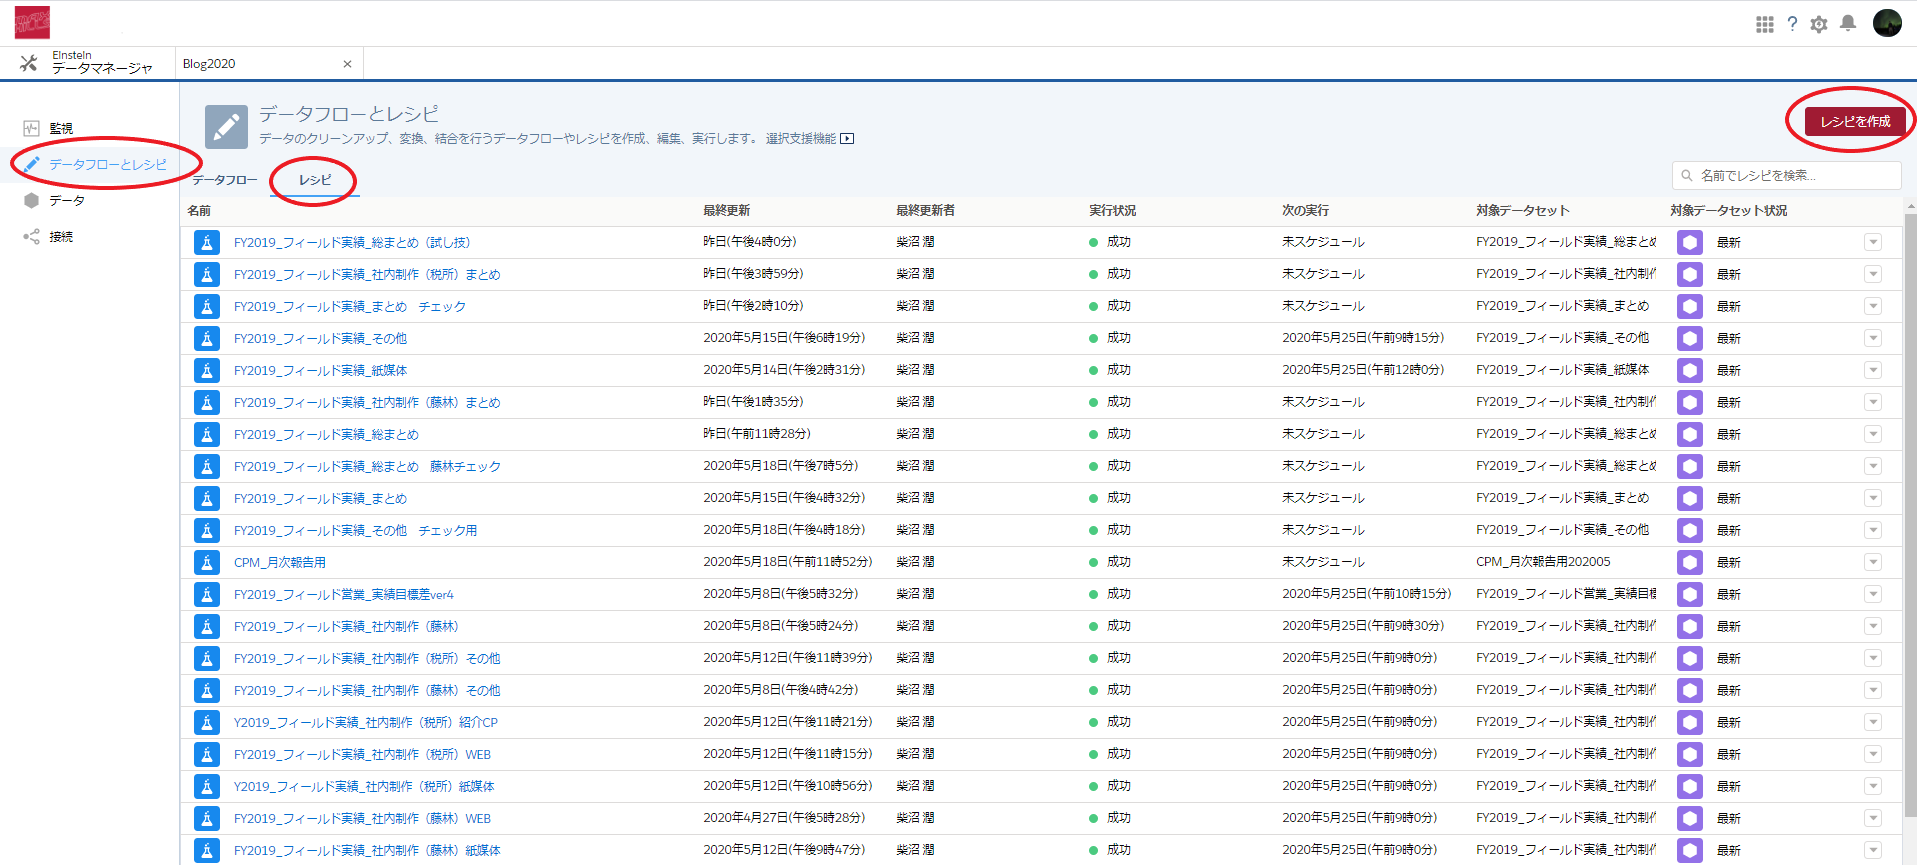Expand row actions for FY2019_フィールド実績_総まとめ（試し技）
Viewport: 1917px width, 865px height.
1873,242
